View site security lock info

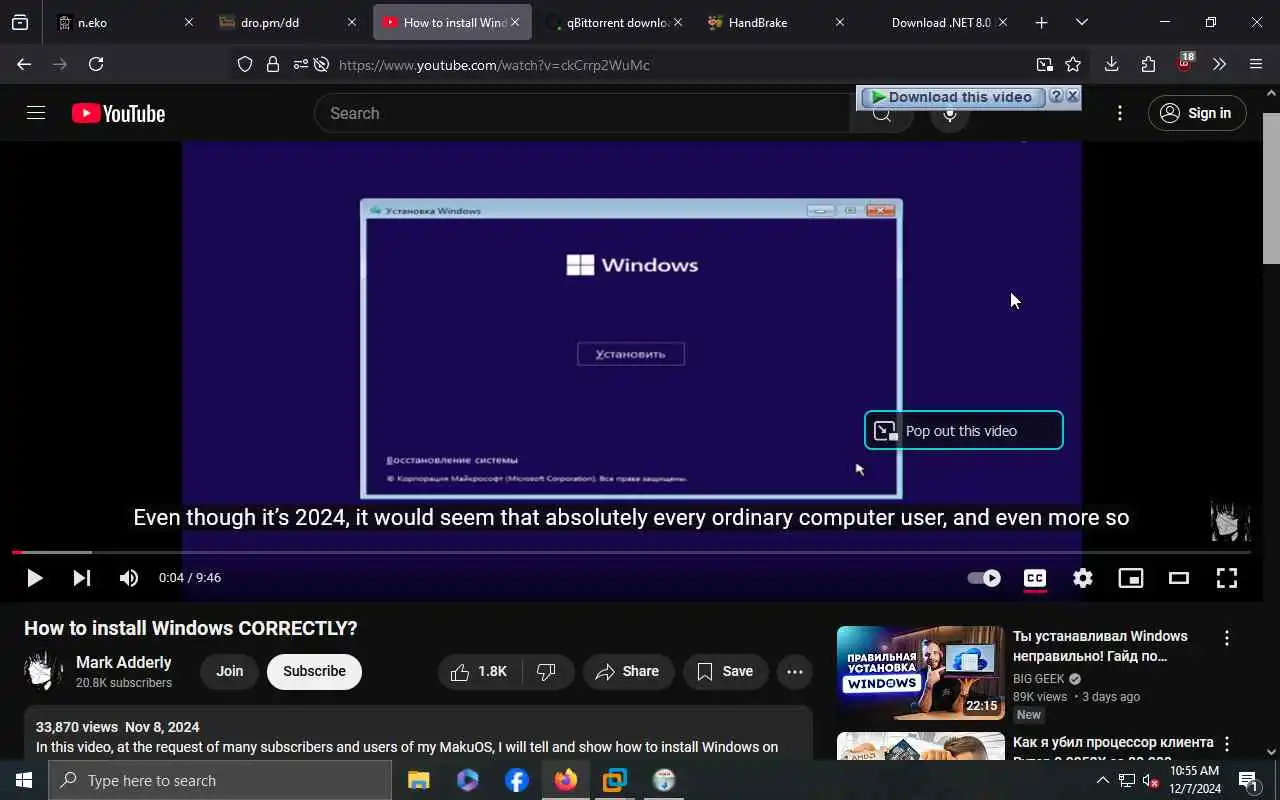(272, 65)
